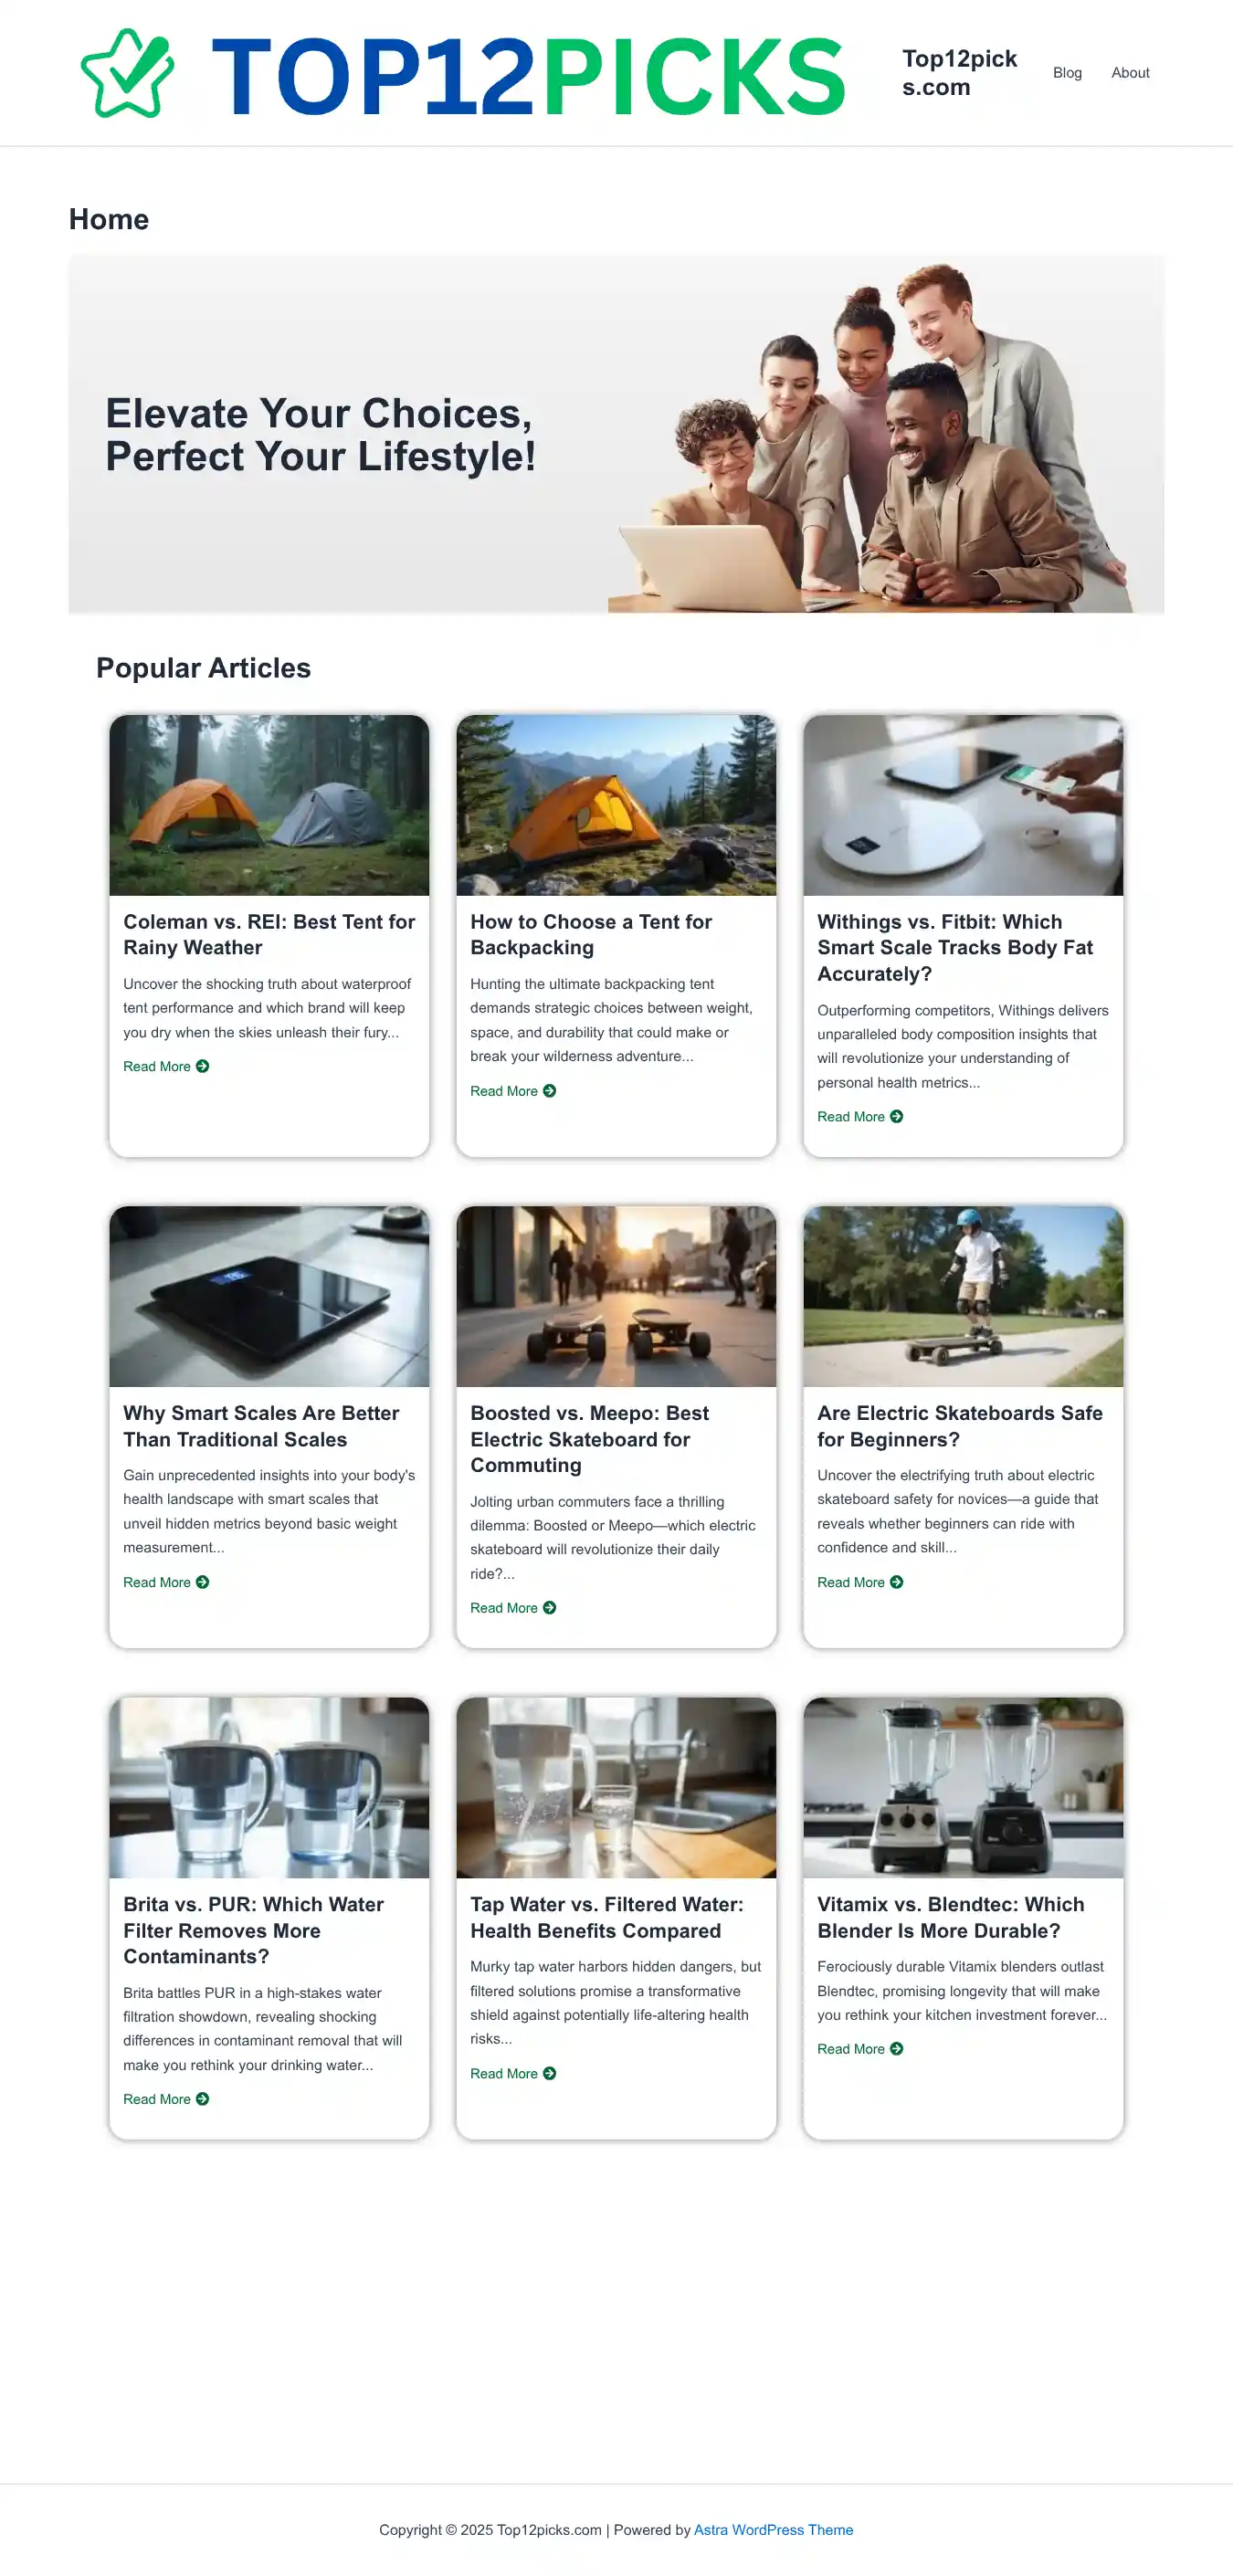Click arrow icon under Electric Skateboards Safe article
The image size is (1233, 2576).
click(x=896, y=1582)
